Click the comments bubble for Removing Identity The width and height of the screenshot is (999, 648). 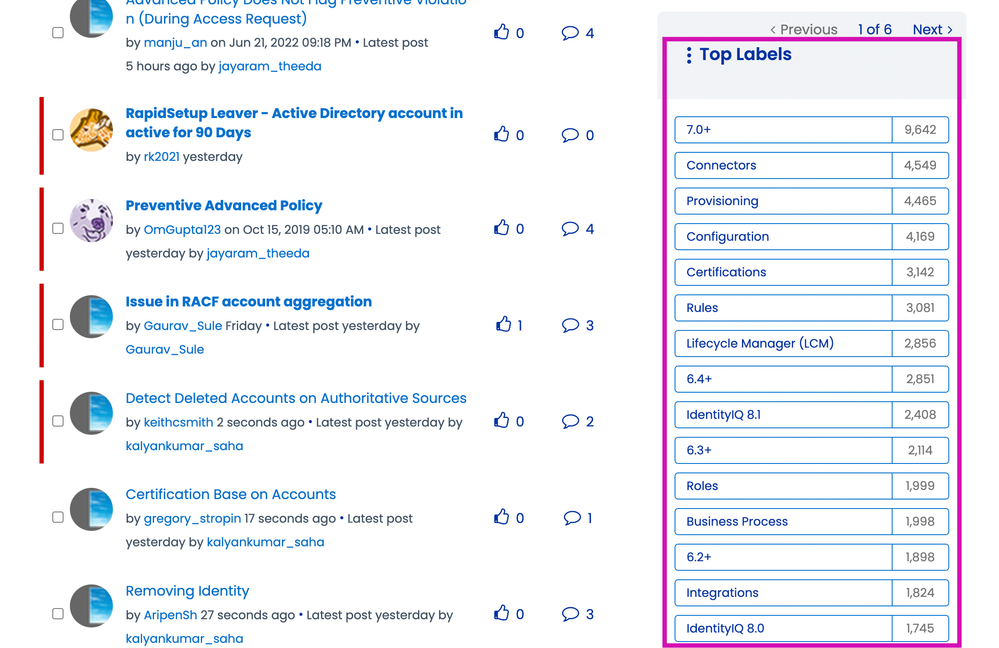tap(571, 614)
